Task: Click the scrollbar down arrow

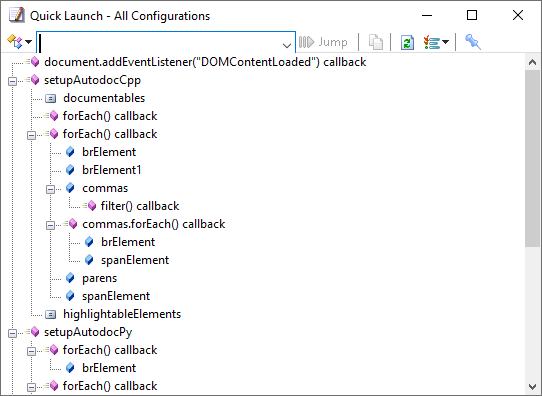Action: point(532,386)
